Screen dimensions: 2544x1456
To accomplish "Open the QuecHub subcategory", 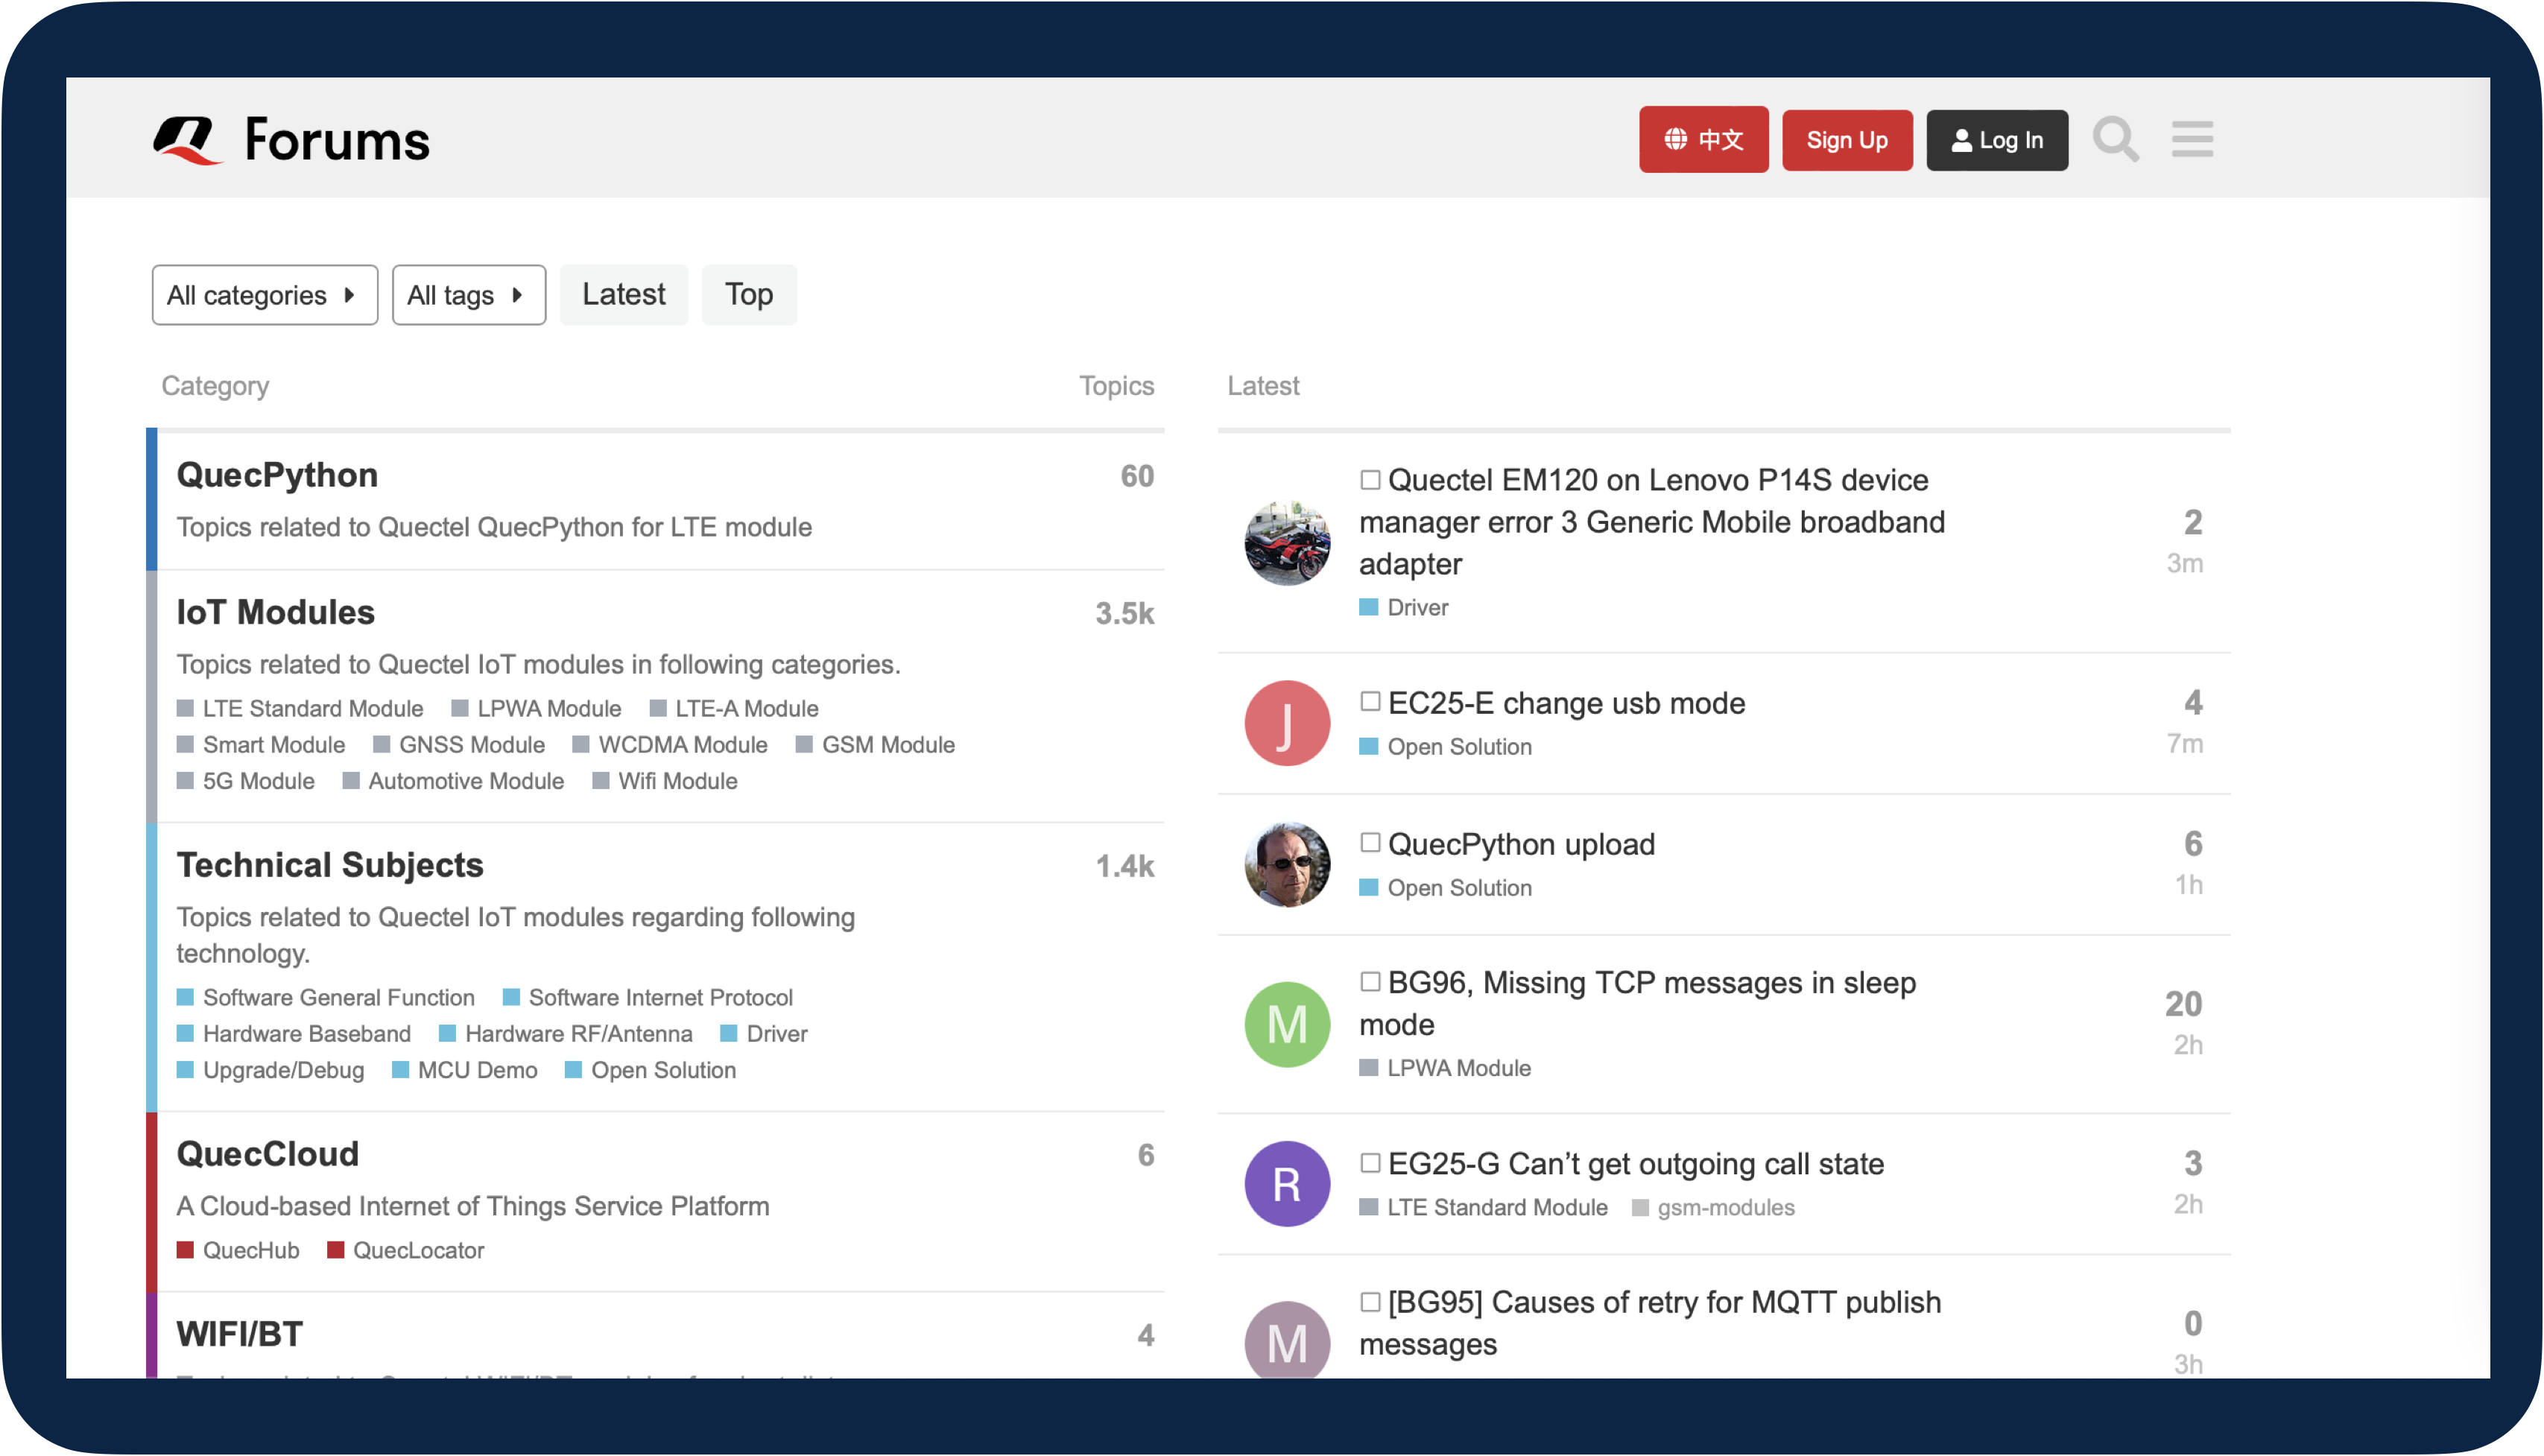I will point(238,1250).
